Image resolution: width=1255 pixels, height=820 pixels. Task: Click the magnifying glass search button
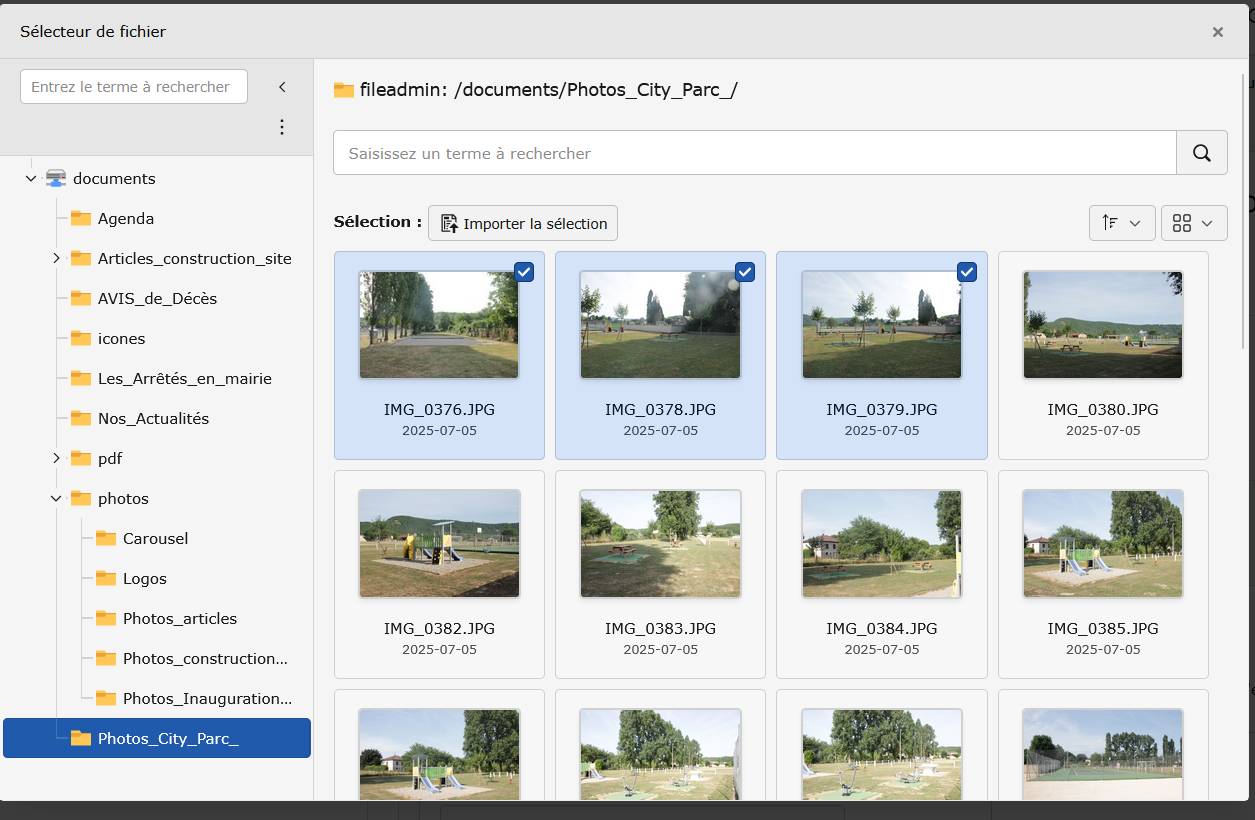(1201, 153)
